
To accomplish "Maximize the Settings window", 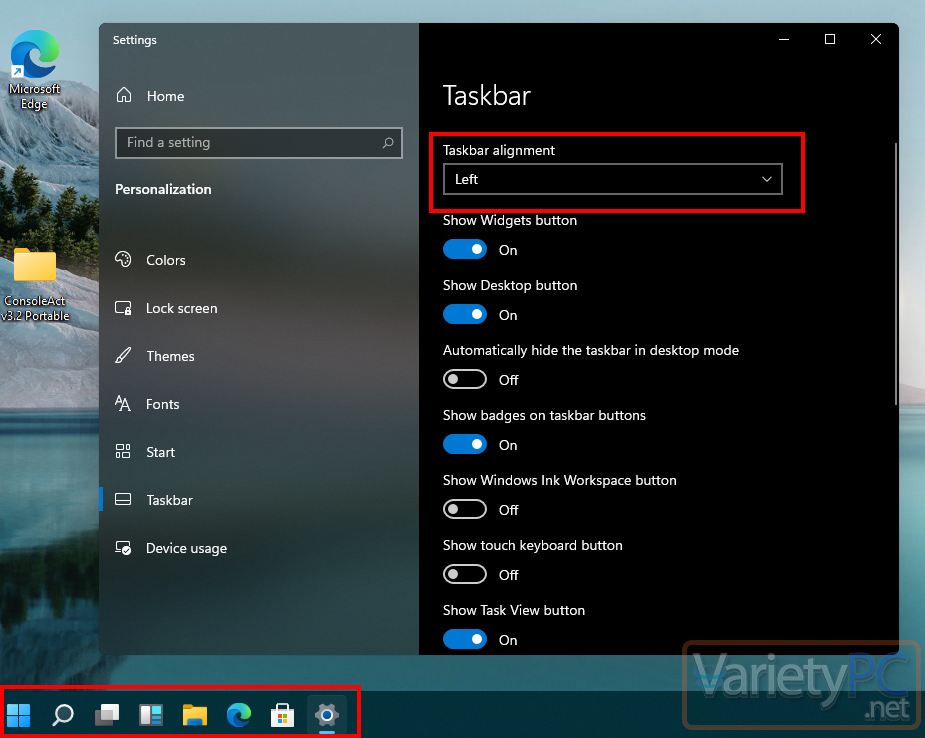I will 830,40.
